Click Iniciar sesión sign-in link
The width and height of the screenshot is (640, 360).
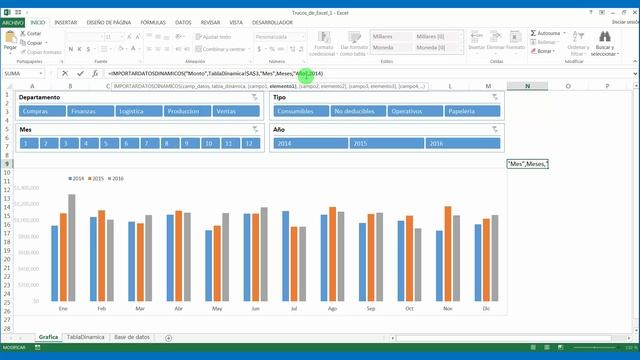coord(624,22)
